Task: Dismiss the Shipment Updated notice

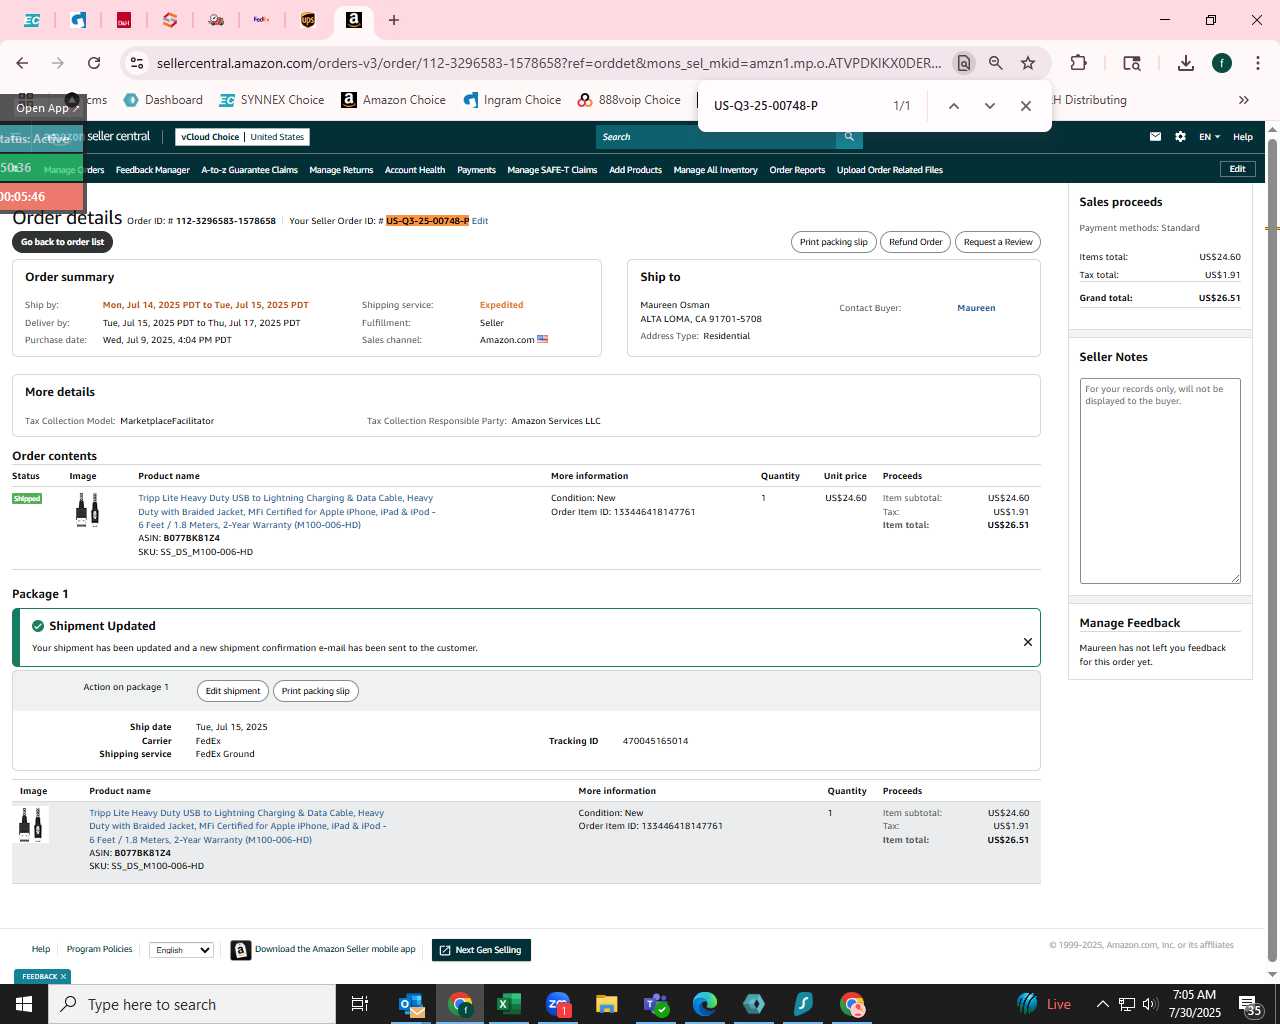Action: (1028, 642)
